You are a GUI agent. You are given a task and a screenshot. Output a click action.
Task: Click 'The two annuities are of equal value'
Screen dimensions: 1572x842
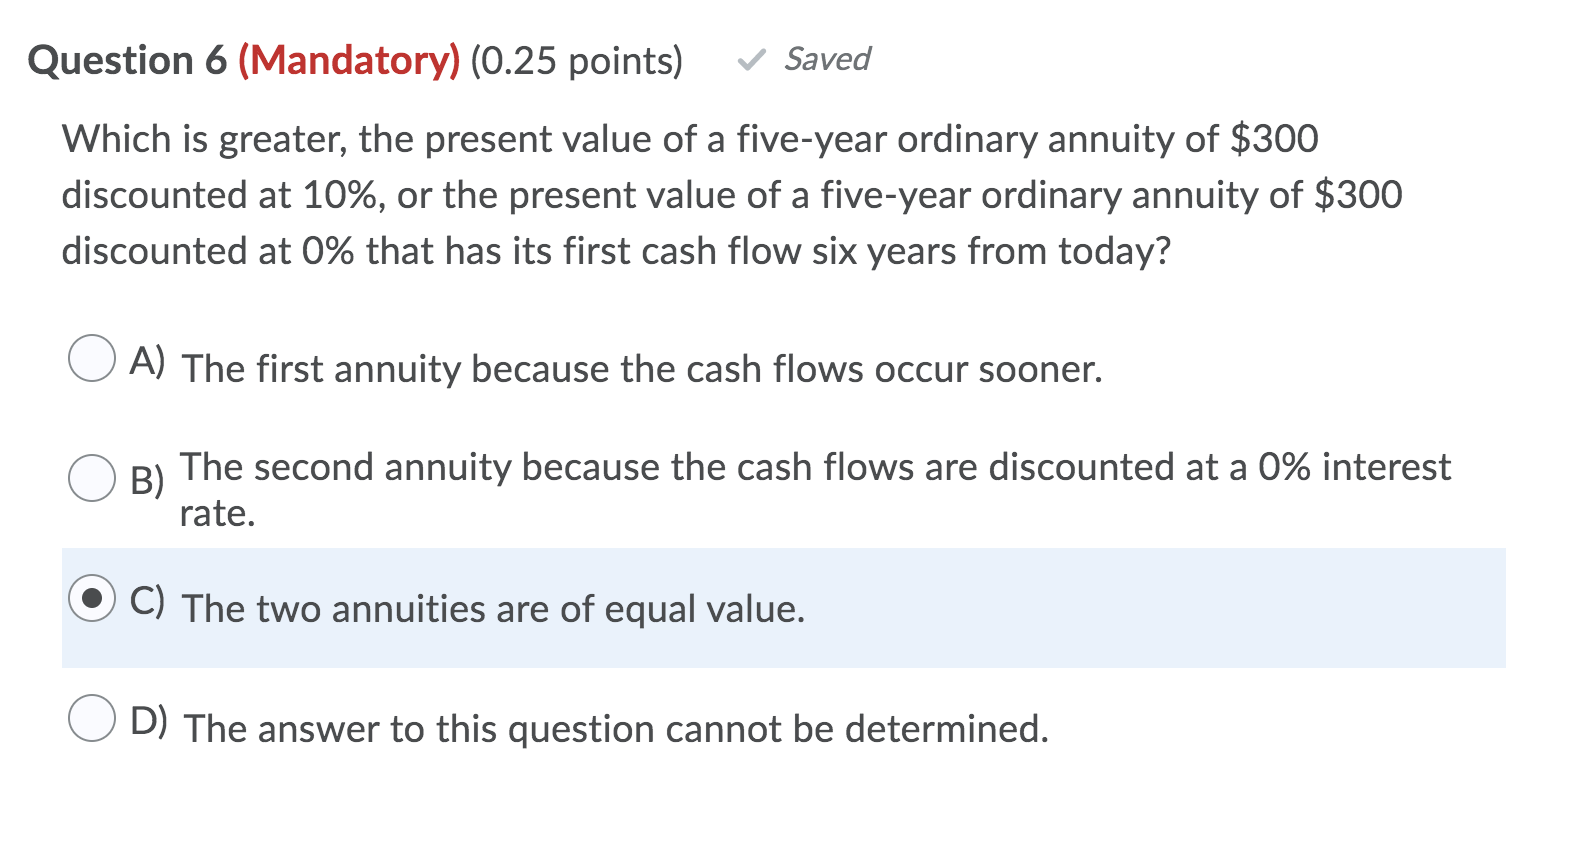pyautogui.click(x=494, y=609)
